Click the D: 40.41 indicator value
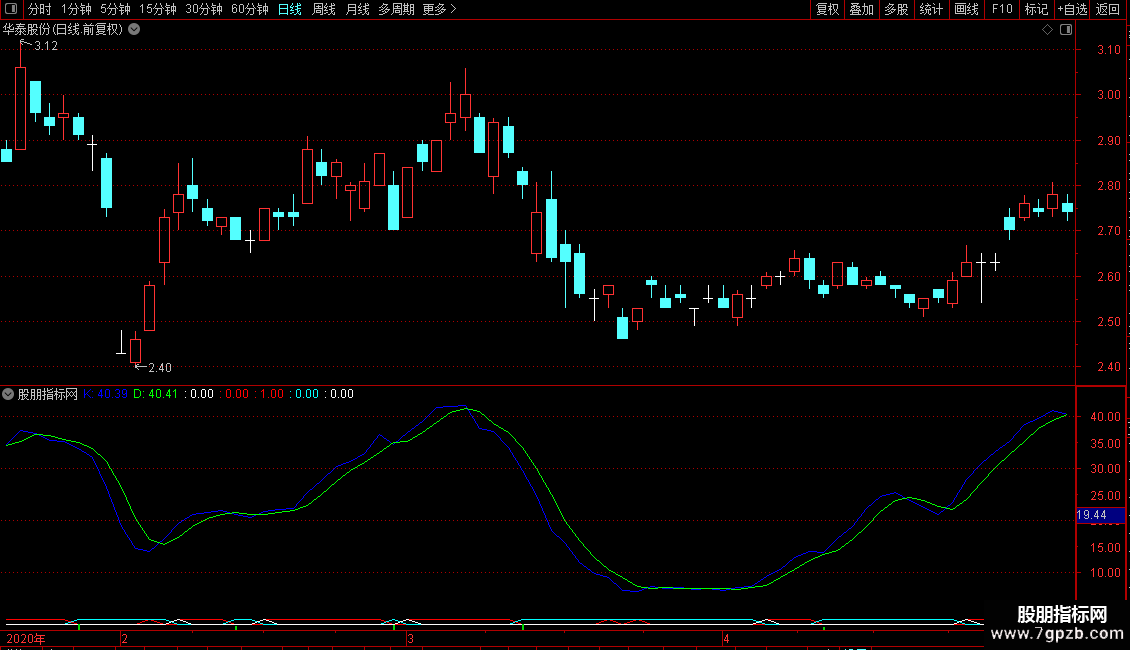Screen dimensions: 1130x650 tap(156, 394)
